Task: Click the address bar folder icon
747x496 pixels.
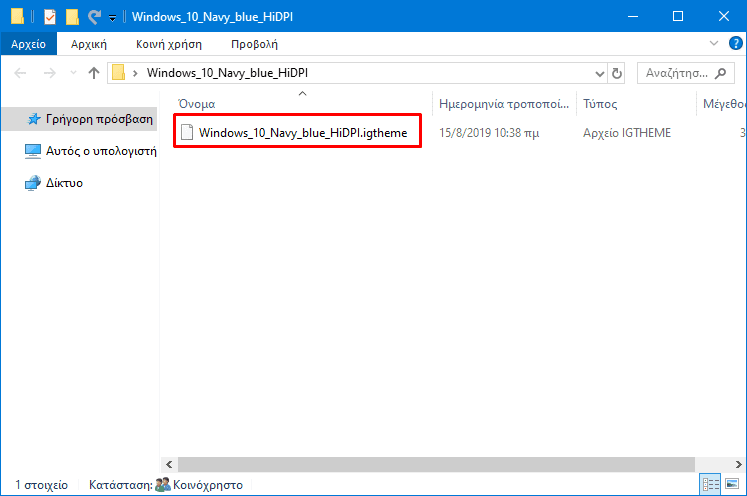Action: pos(118,73)
